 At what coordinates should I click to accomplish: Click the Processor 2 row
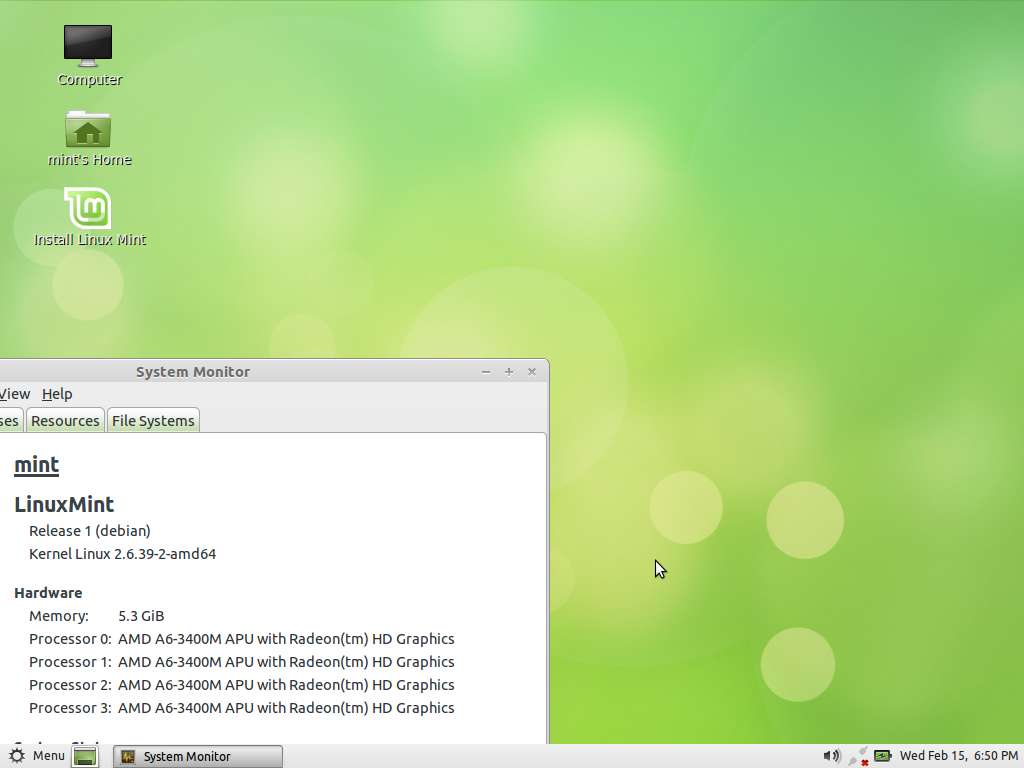[242, 684]
